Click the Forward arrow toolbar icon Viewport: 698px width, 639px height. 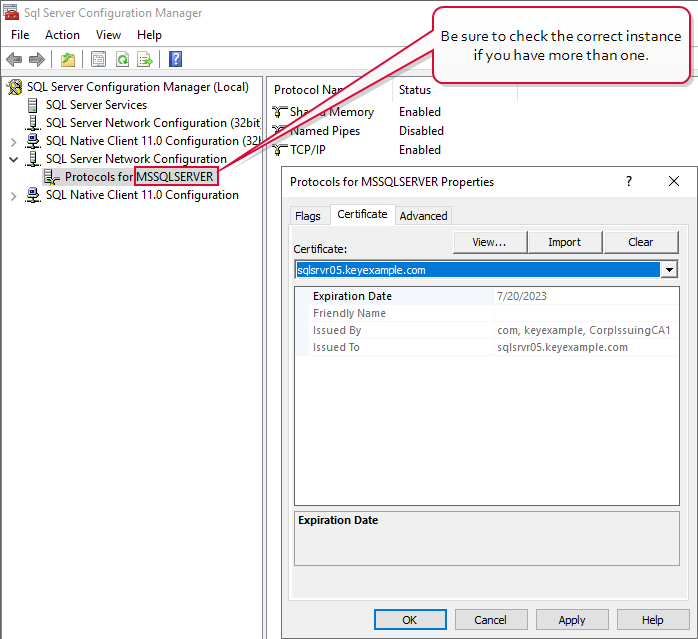pyautogui.click(x=37, y=59)
